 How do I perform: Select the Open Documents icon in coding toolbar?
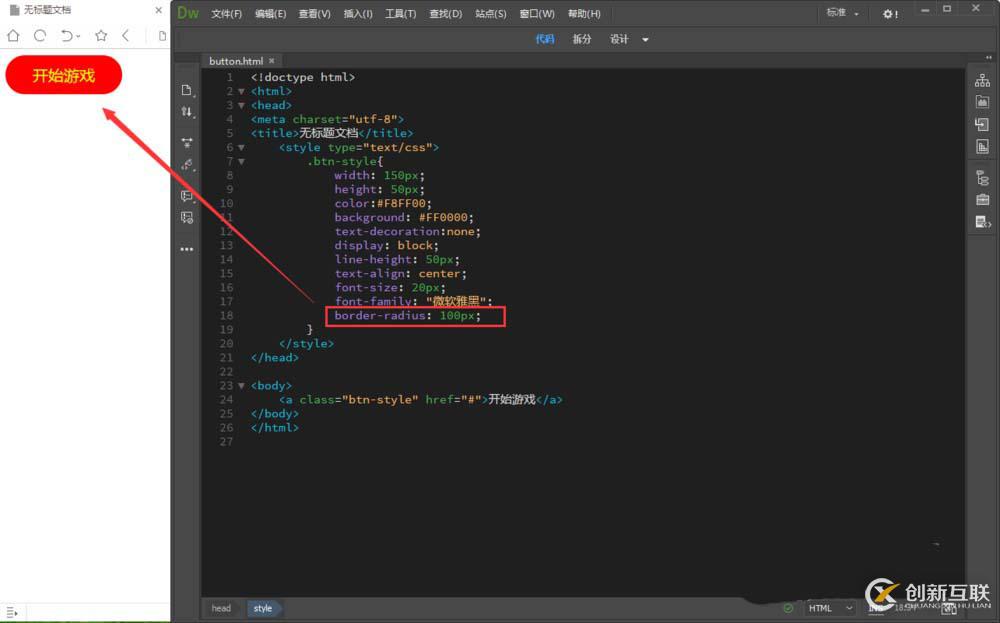187,89
